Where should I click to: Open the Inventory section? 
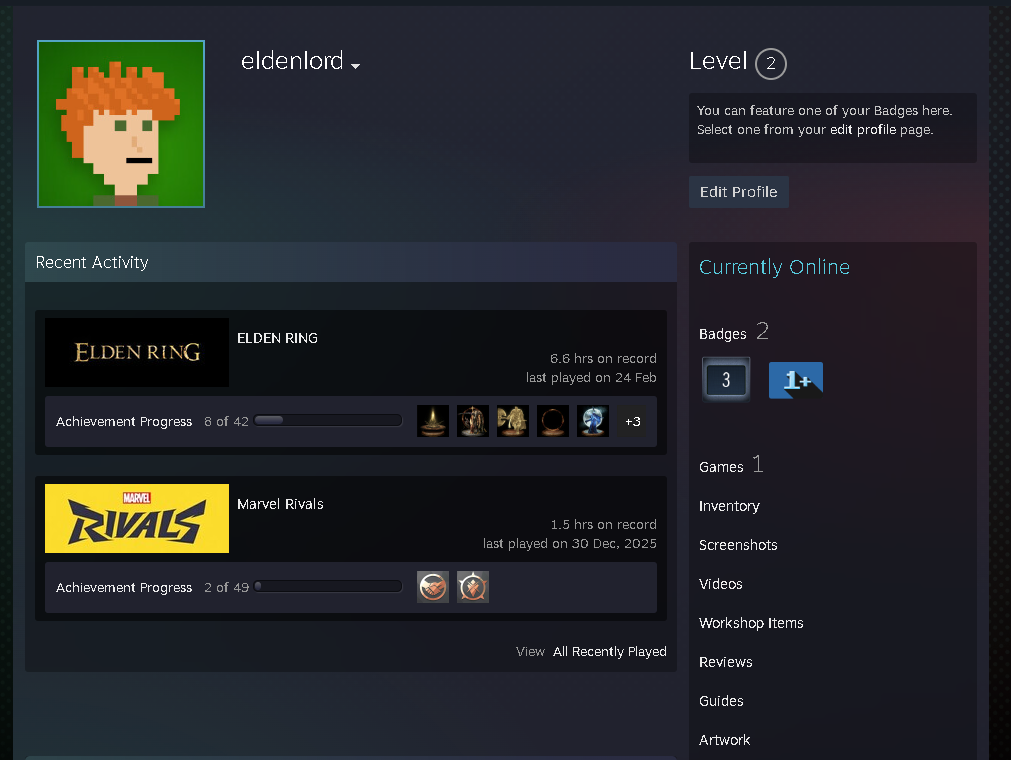coord(729,506)
